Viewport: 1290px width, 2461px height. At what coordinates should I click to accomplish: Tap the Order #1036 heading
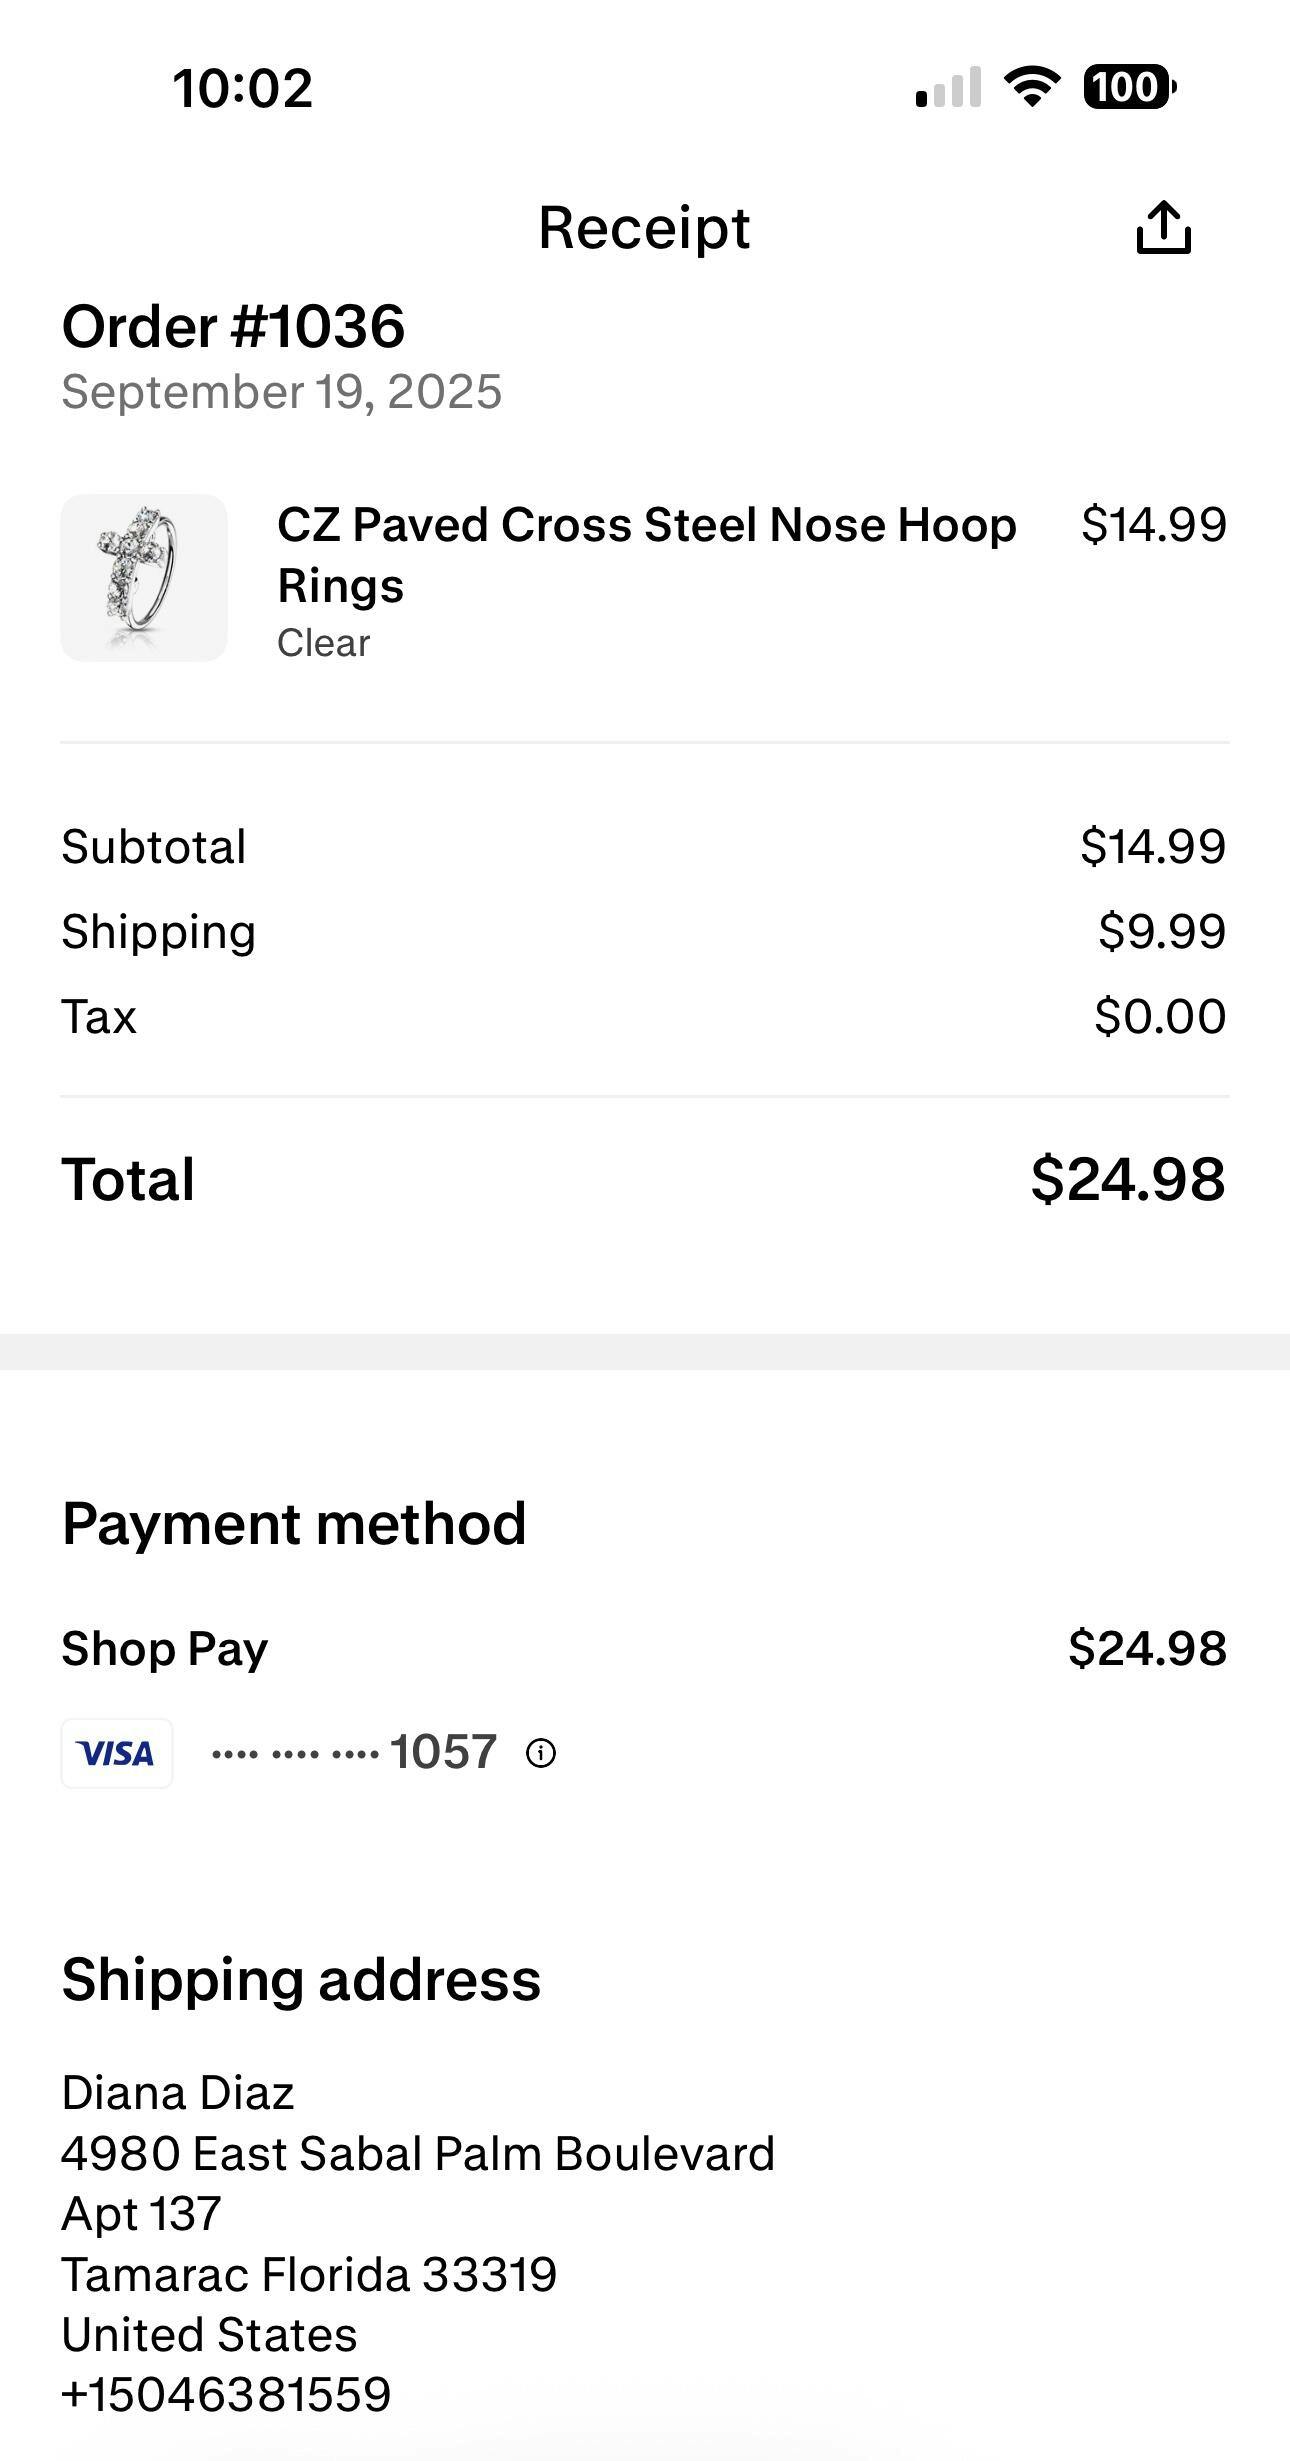click(x=233, y=326)
